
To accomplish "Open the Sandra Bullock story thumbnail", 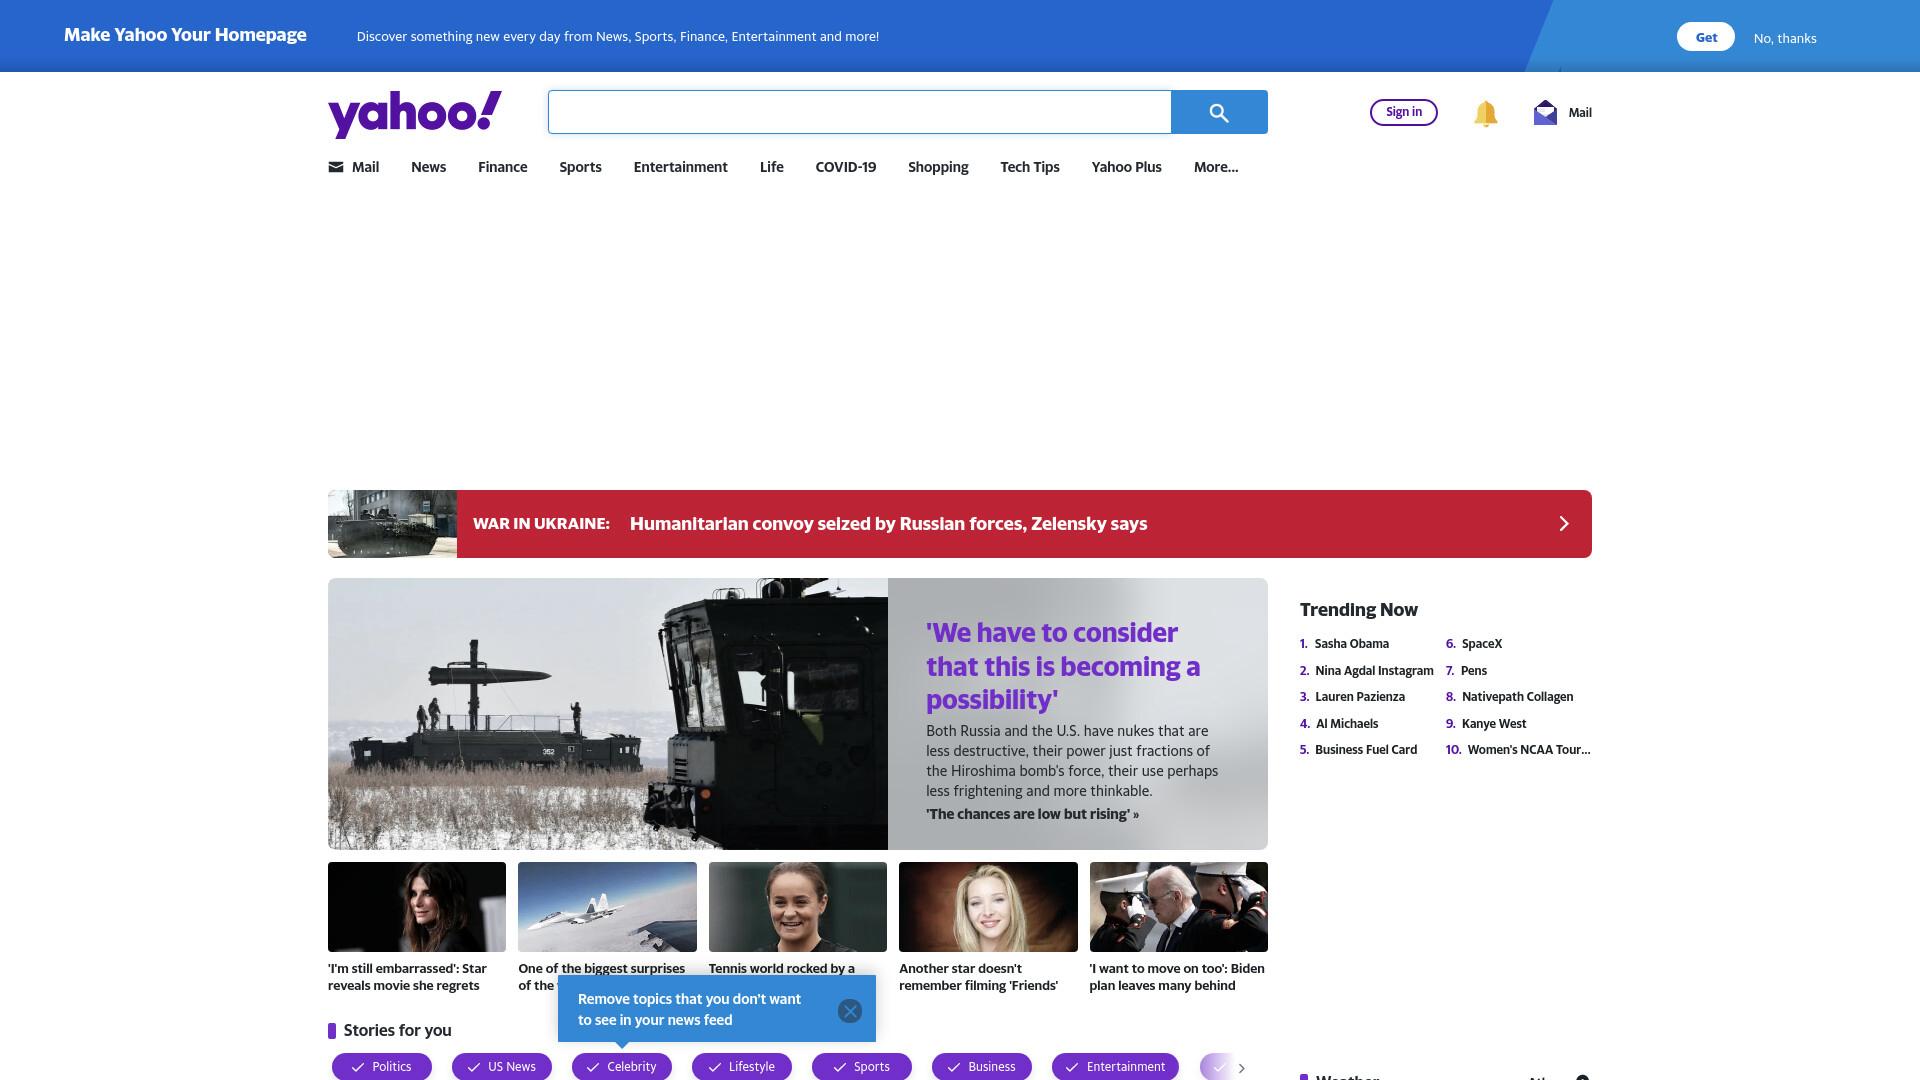I will (417, 907).
